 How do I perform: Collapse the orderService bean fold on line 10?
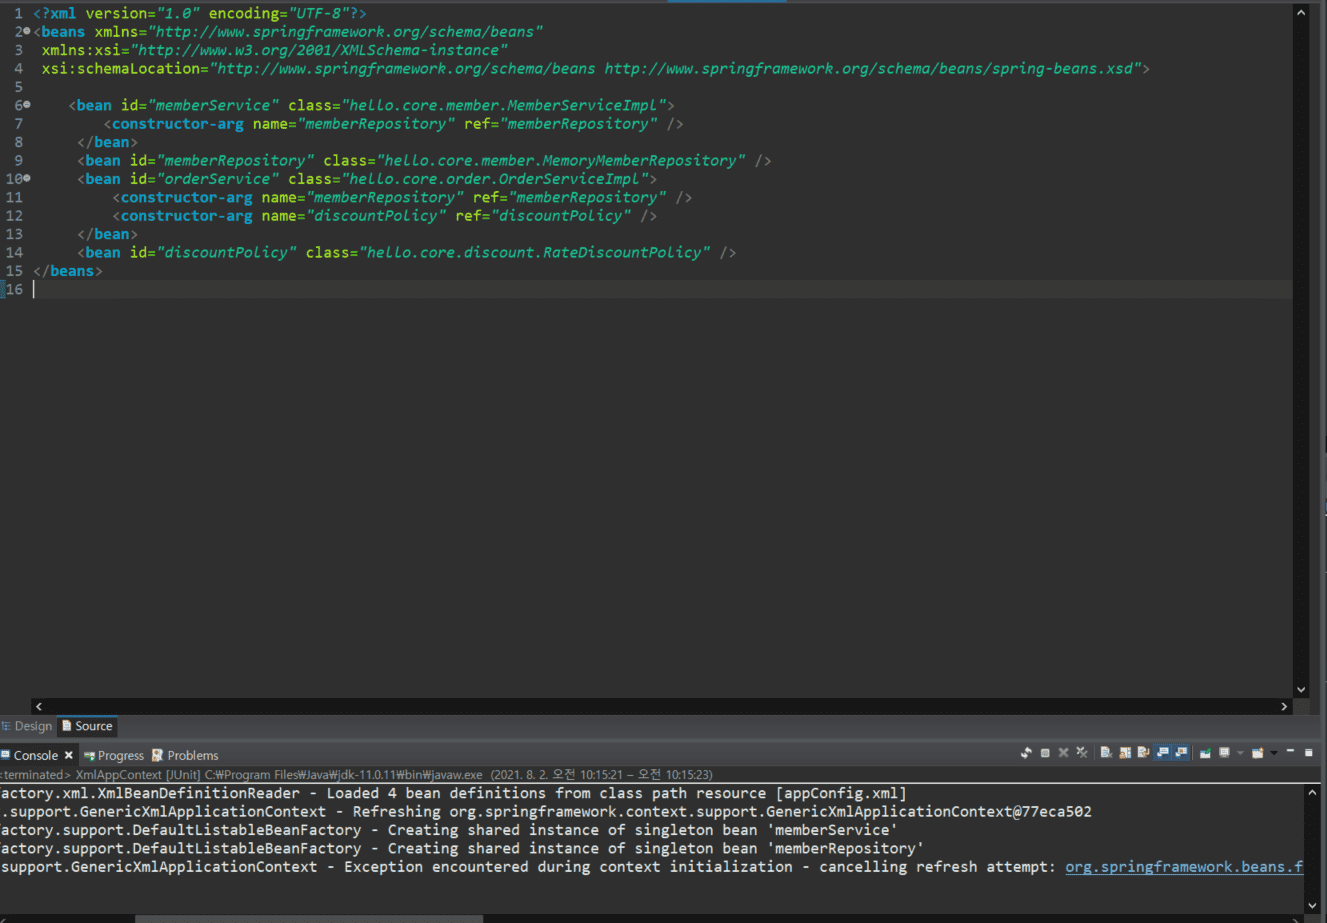coord(27,179)
